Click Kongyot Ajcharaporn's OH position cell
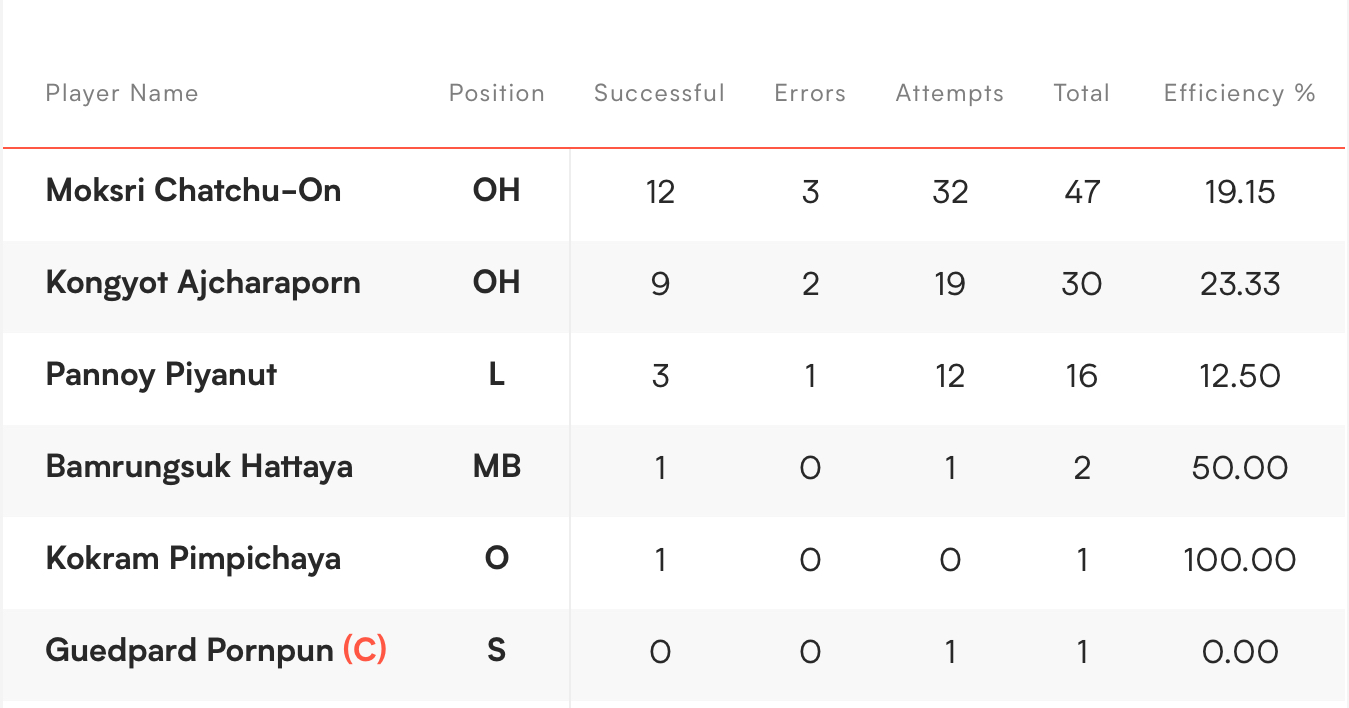Image resolution: width=1349 pixels, height=708 pixels. point(496,283)
